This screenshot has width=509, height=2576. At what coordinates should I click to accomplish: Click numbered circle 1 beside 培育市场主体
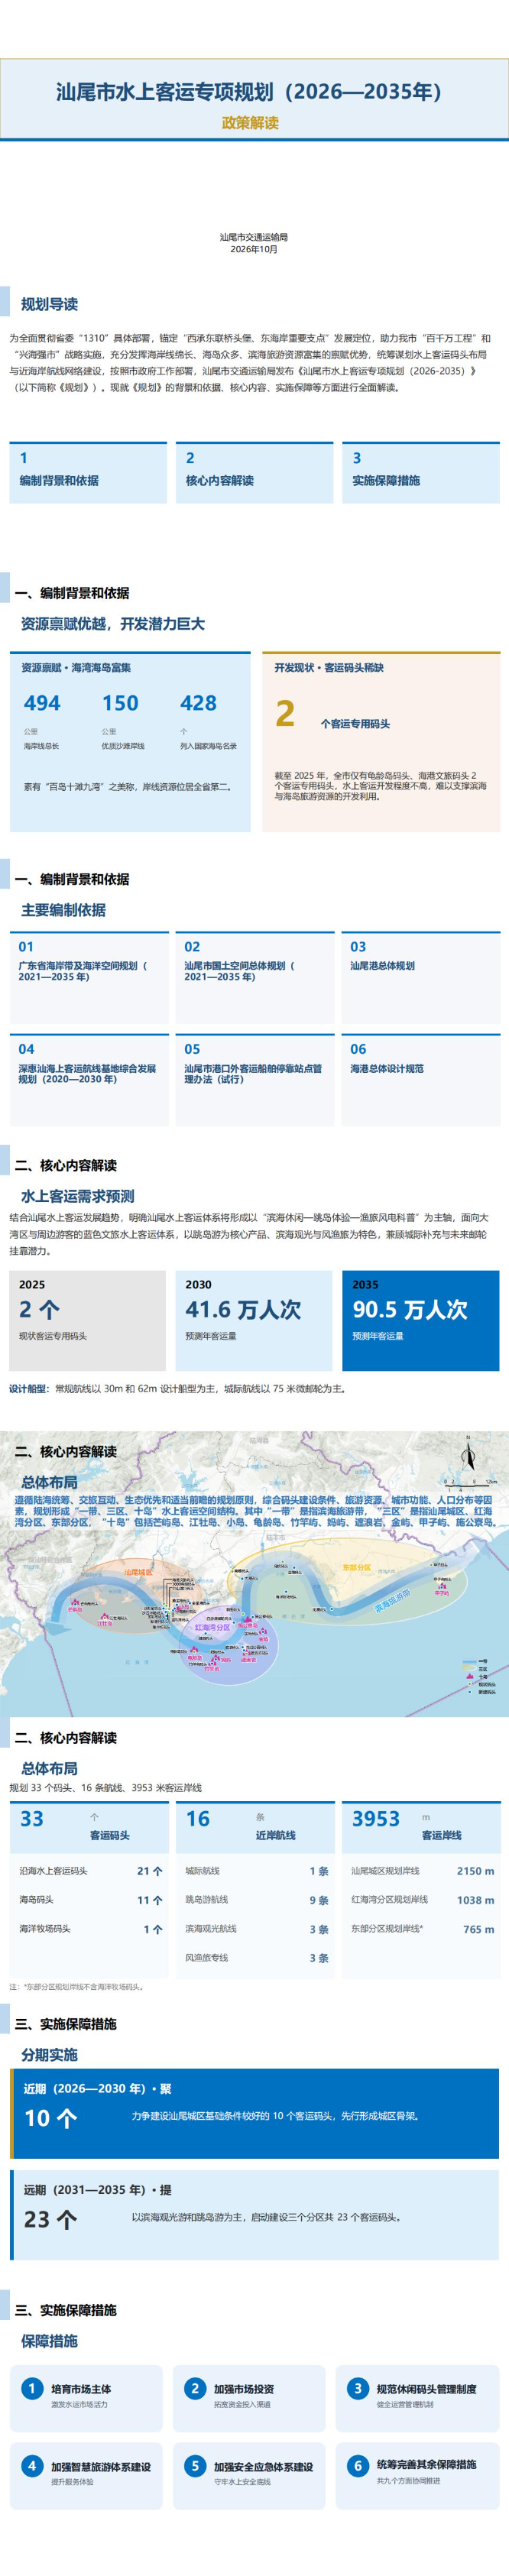click(31, 2388)
